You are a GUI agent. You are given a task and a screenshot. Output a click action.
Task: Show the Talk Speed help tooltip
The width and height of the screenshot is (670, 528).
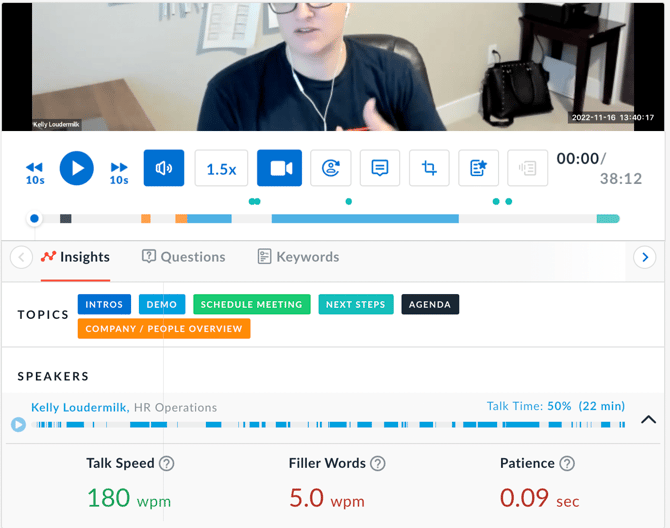[167, 464]
